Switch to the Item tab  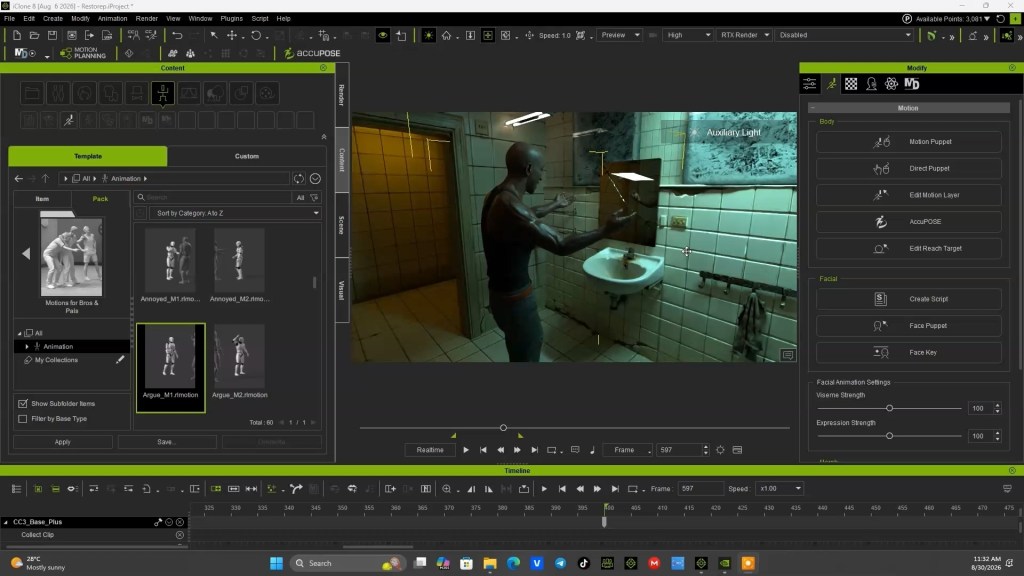42,199
